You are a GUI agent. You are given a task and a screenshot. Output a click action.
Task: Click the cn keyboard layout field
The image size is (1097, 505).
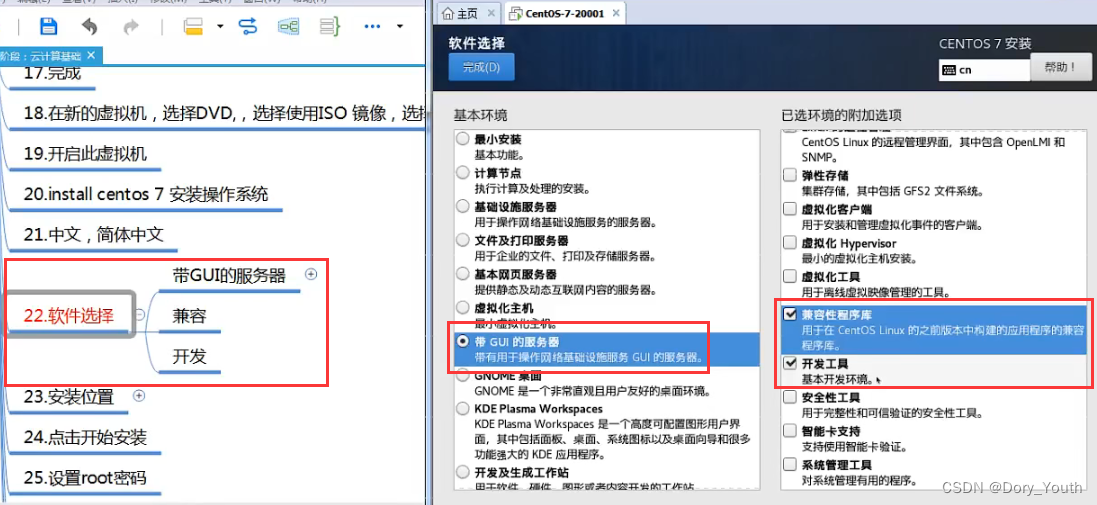coord(984,70)
